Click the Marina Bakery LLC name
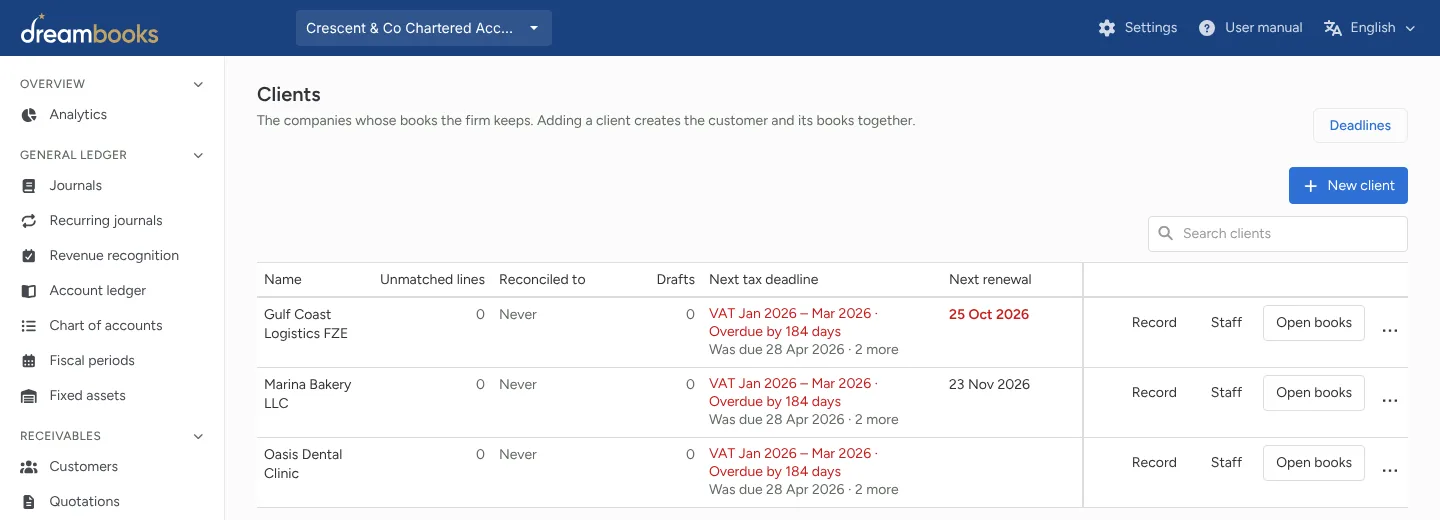The height and width of the screenshot is (520, 1440). click(308, 394)
